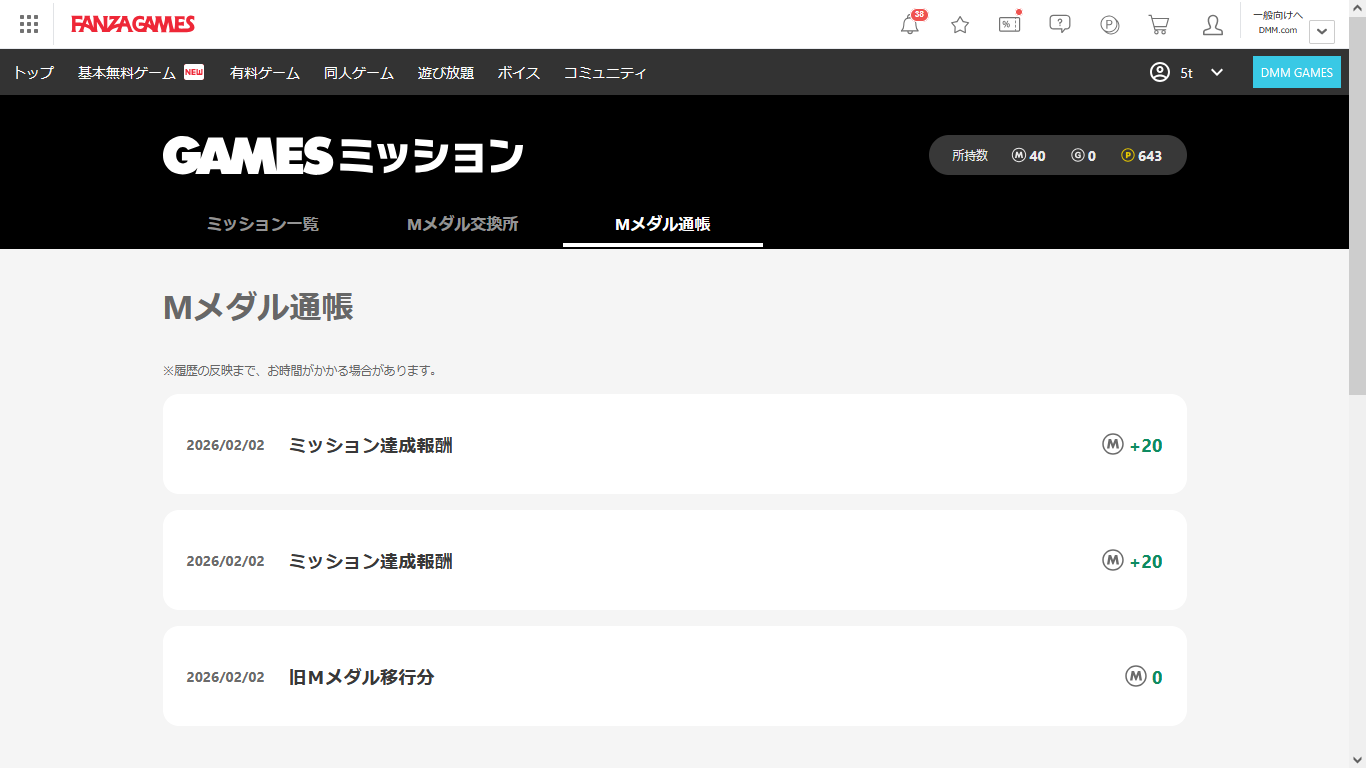Image resolution: width=1366 pixels, height=768 pixels.
Task: Expand the 5t user account chevron
Action: click(1217, 72)
